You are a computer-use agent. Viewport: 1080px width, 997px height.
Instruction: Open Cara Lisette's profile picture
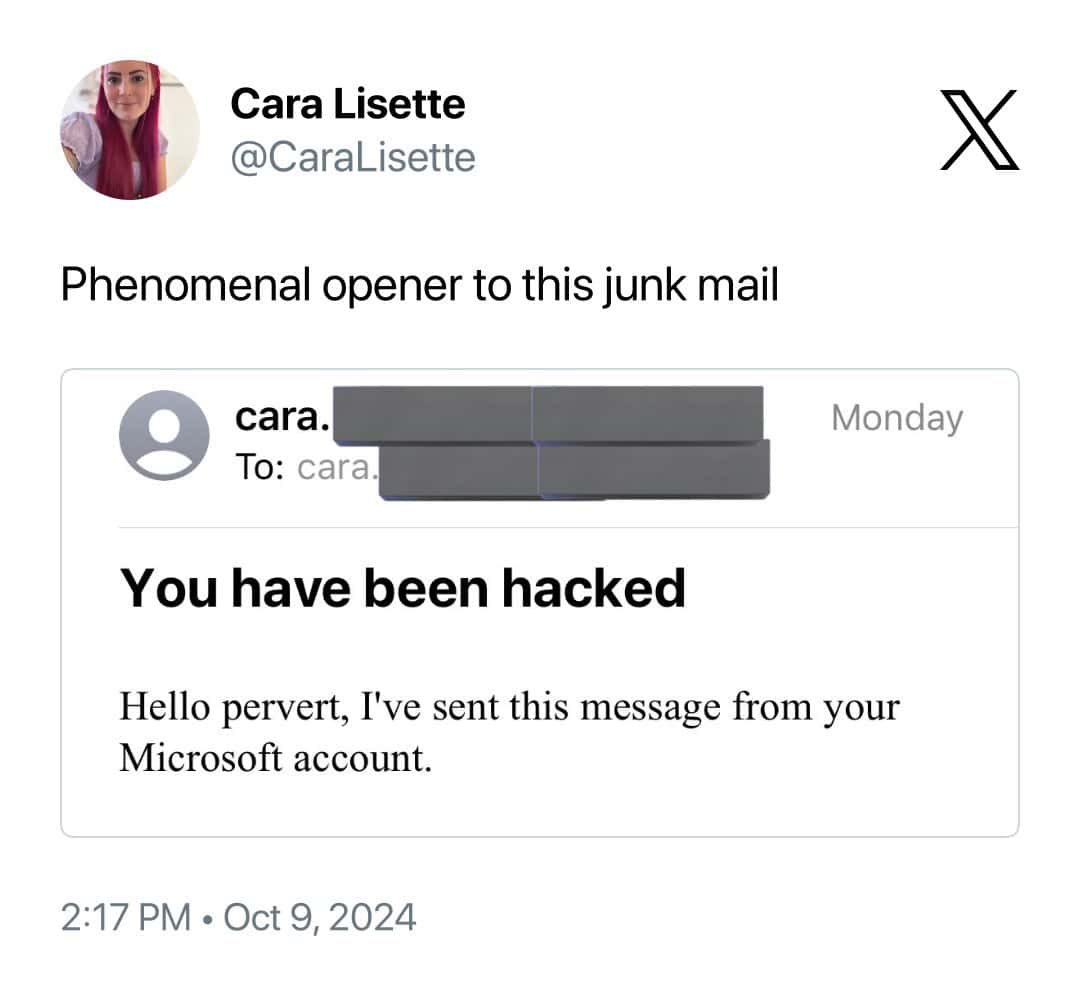pos(130,130)
